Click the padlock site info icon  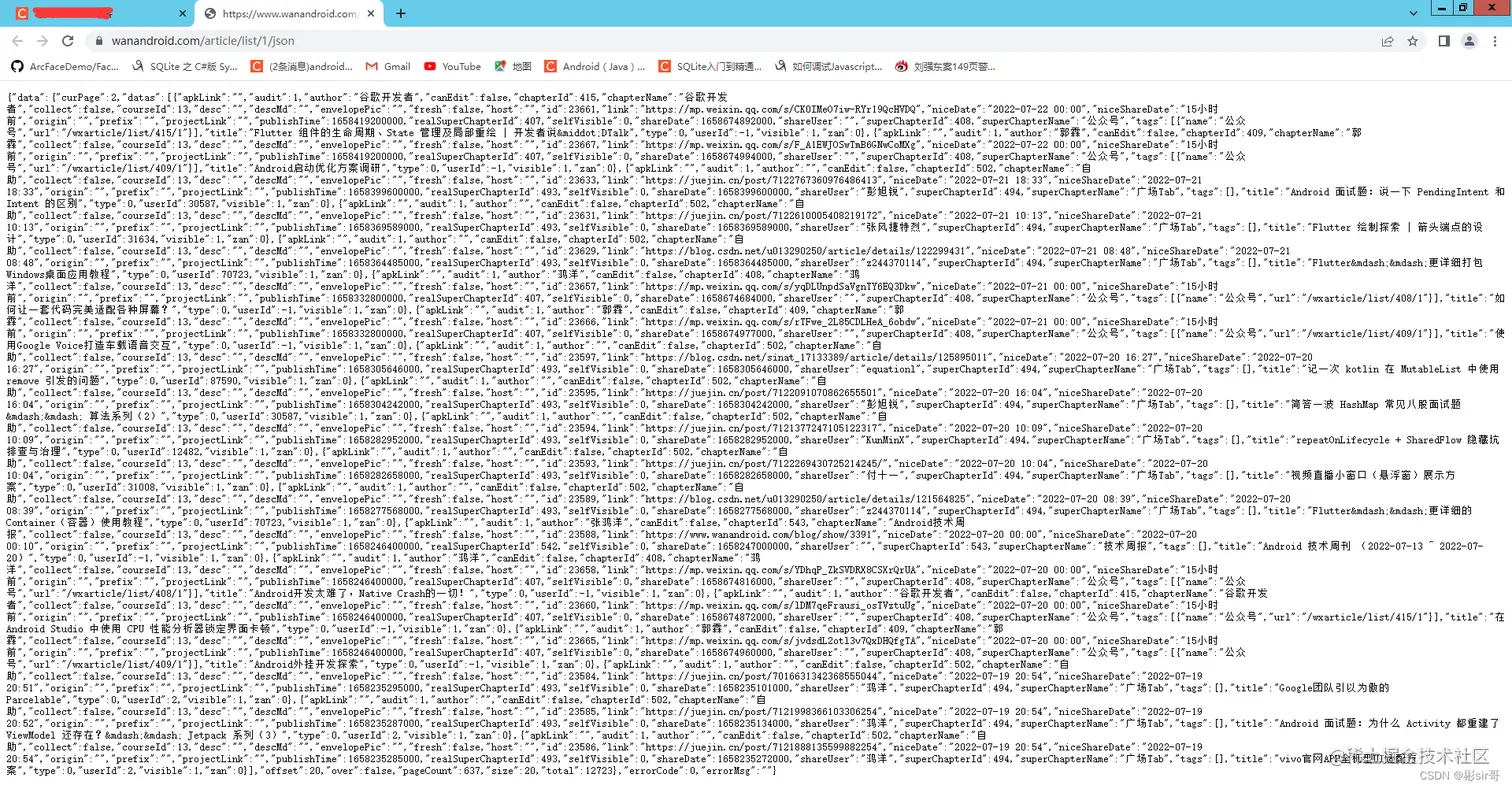[98, 42]
